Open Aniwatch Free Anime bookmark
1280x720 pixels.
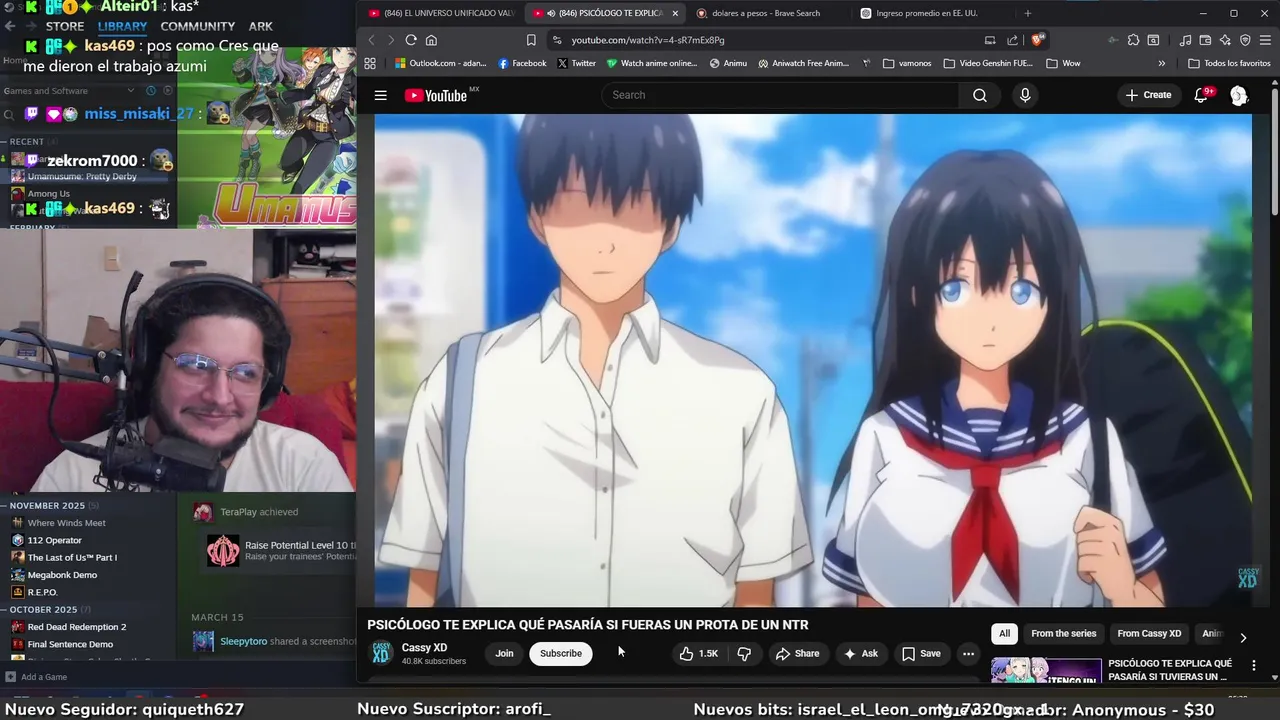pos(803,63)
